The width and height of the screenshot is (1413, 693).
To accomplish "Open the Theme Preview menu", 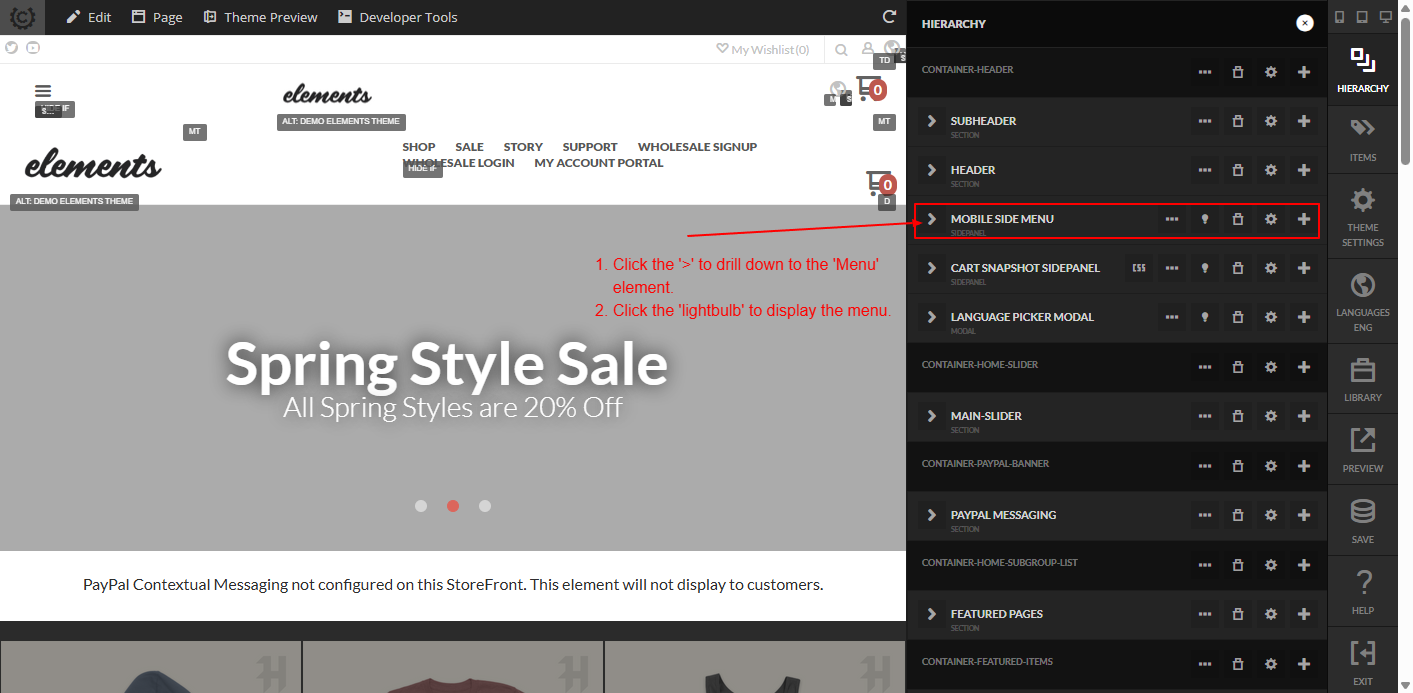I will (260, 17).
